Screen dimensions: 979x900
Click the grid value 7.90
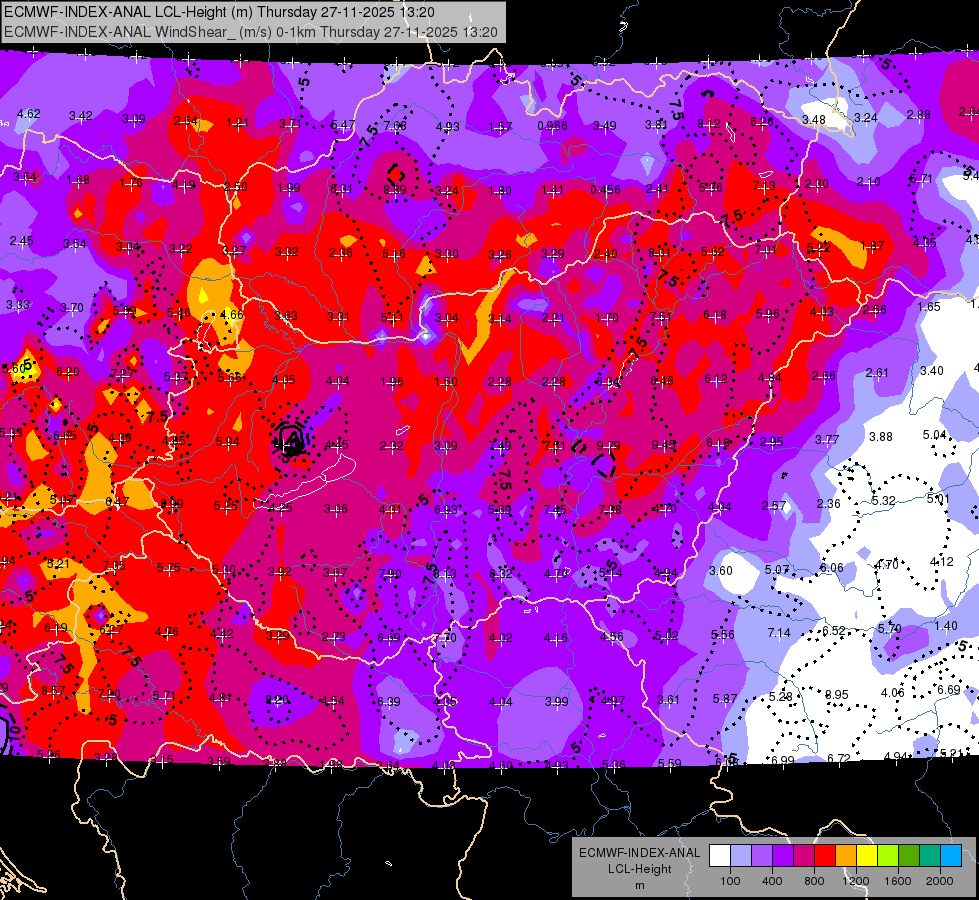(x=390, y=574)
